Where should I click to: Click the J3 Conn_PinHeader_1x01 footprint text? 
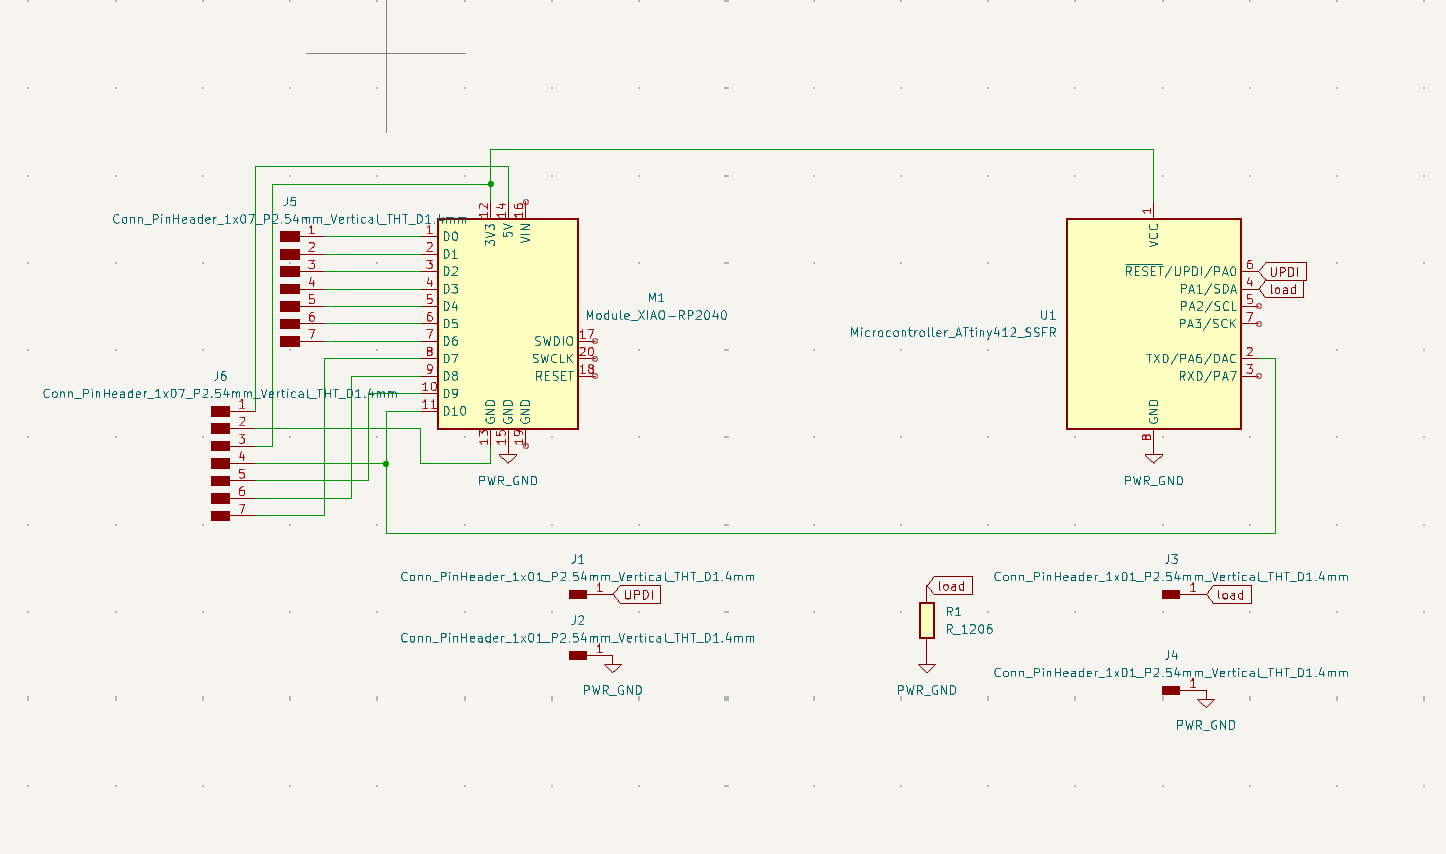(1171, 577)
